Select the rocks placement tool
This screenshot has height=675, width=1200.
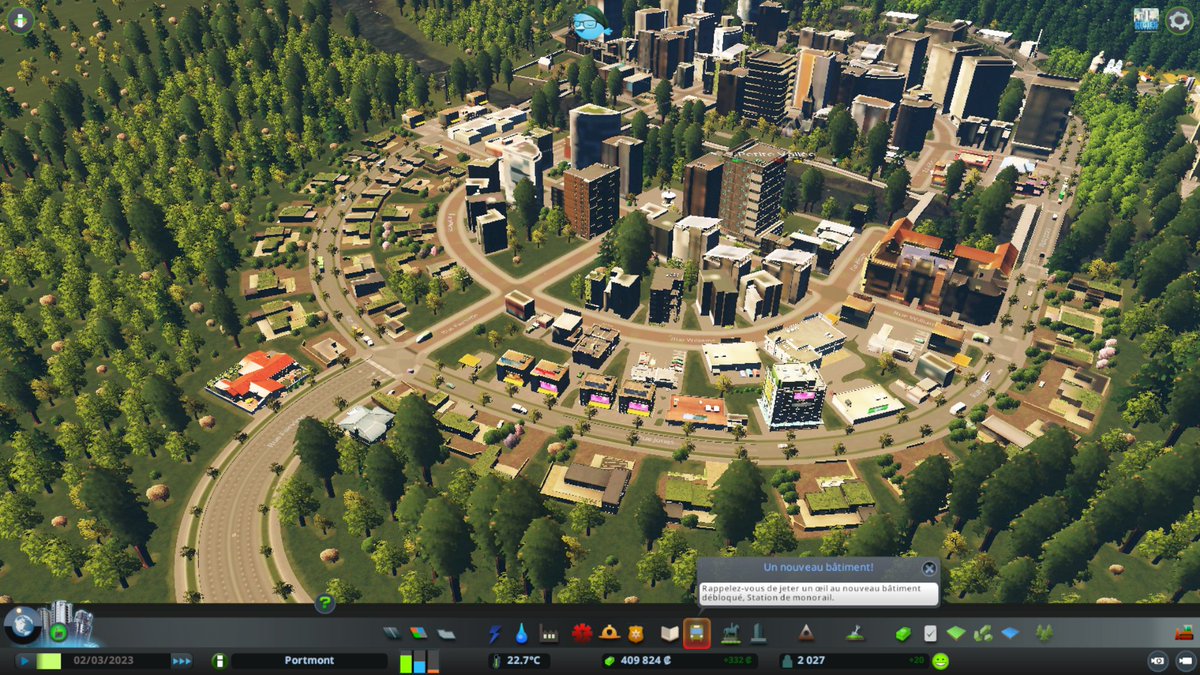(x=984, y=633)
